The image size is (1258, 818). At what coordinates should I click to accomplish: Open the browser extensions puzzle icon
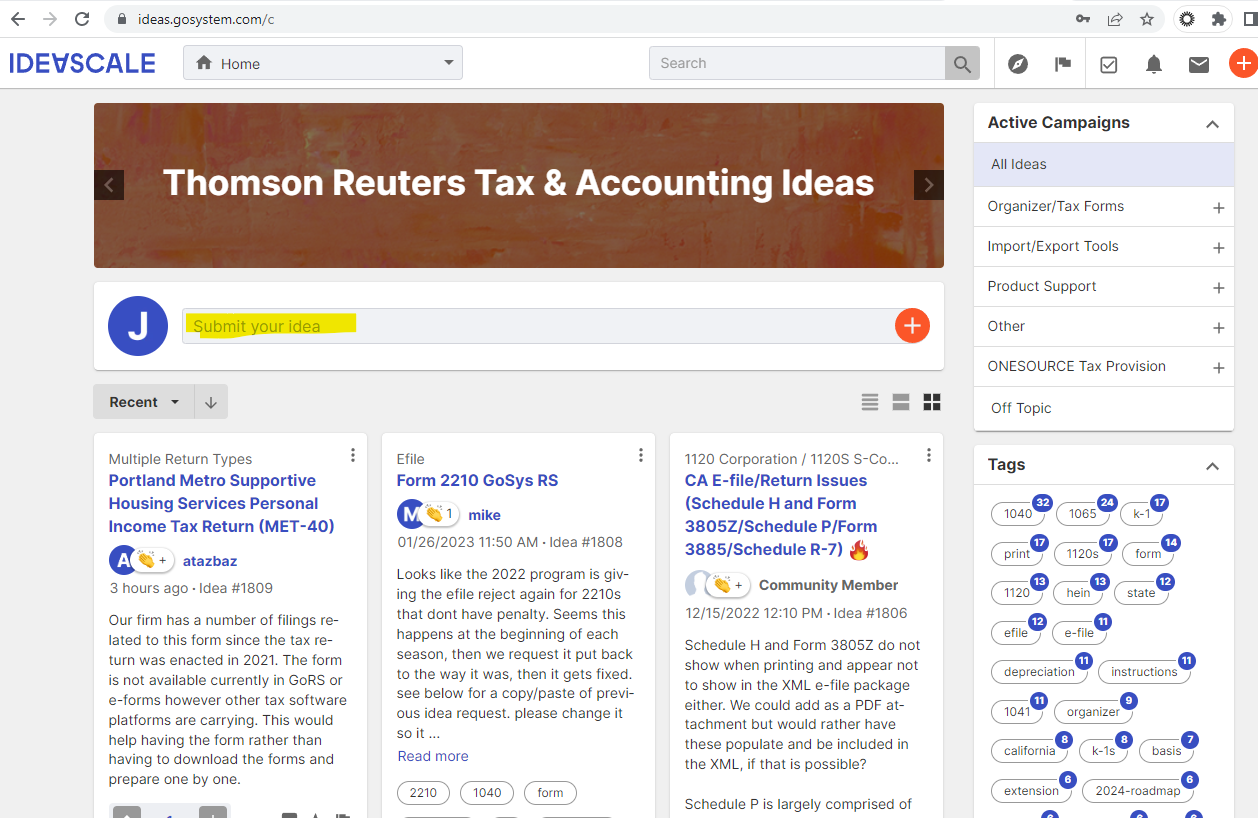point(1218,19)
